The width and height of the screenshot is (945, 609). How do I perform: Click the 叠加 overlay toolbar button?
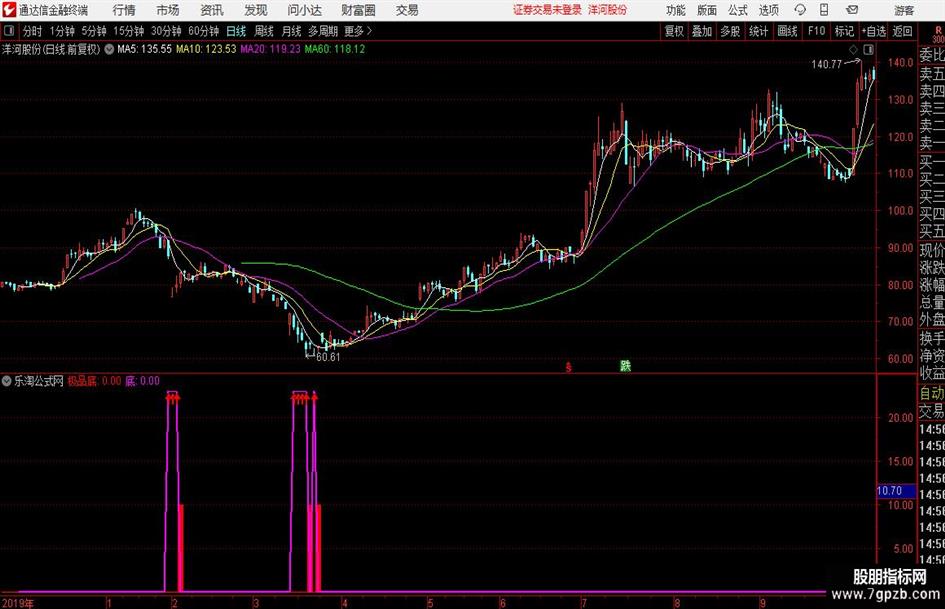[x=702, y=31]
